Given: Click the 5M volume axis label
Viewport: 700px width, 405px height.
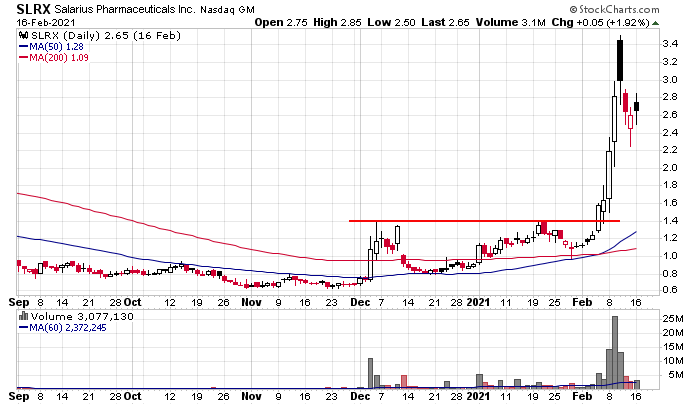Looking at the screenshot, I should tap(676, 375).
